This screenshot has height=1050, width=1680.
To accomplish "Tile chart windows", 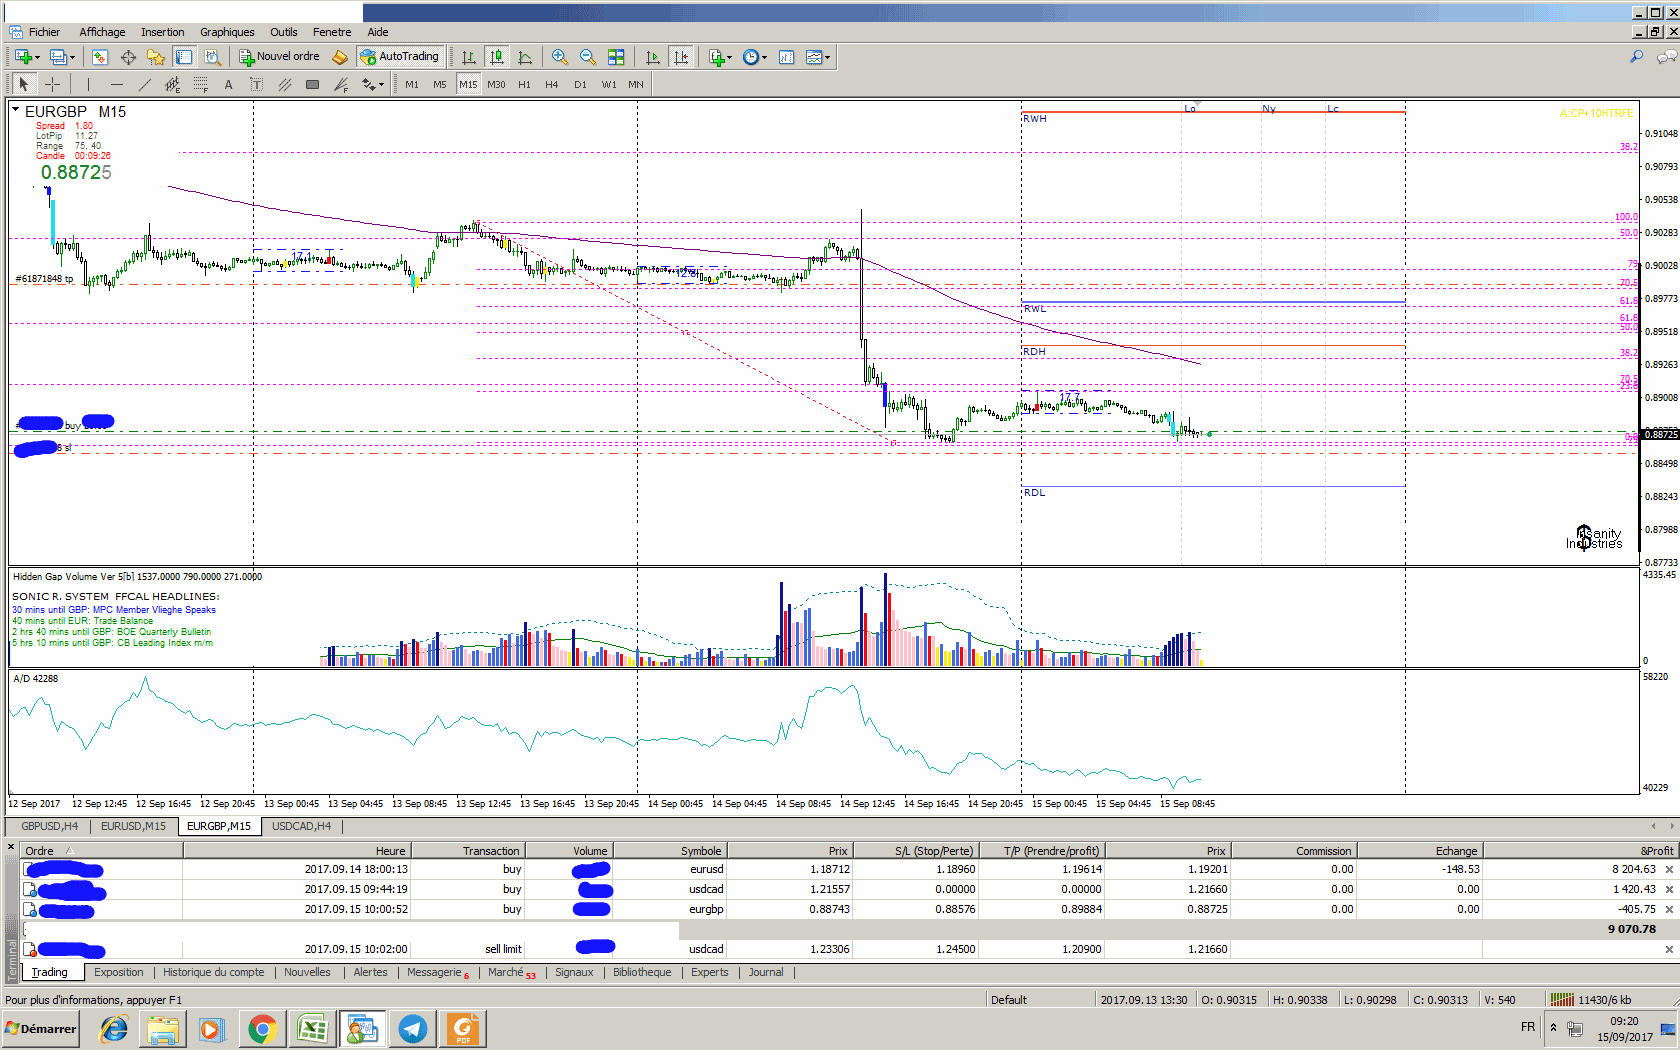I will (616, 57).
